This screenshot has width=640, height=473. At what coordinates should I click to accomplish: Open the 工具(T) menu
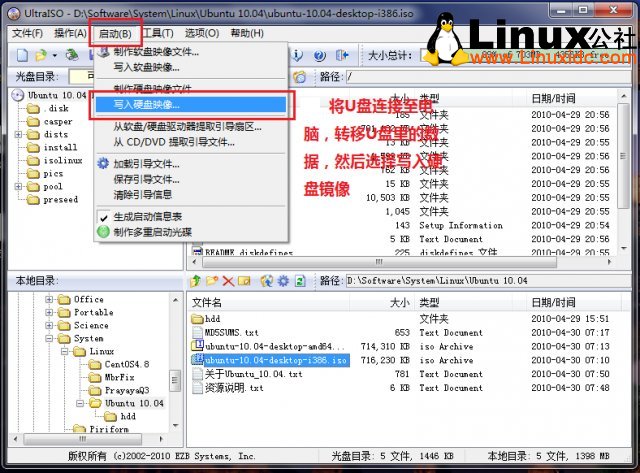pyautogui.click(x=158, y=33)
